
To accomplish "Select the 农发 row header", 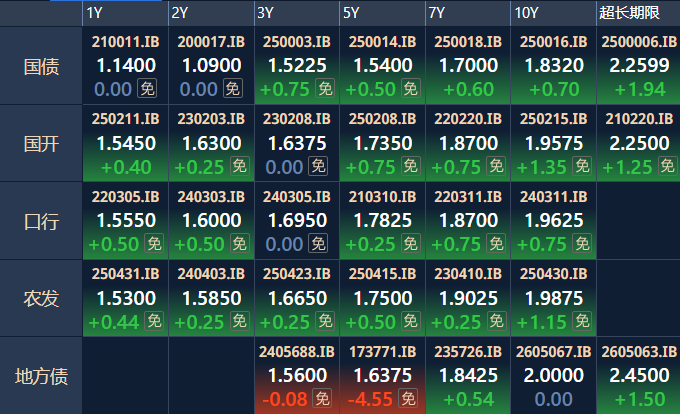I will click(41, 298).
